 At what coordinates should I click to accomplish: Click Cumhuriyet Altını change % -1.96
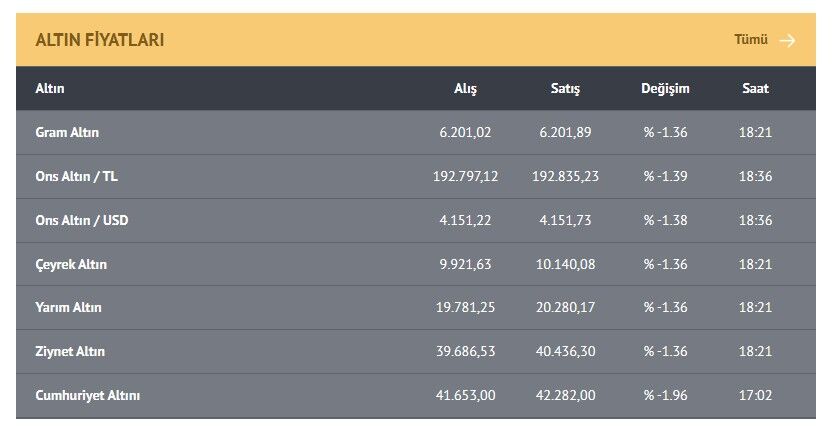pos(665,396)
